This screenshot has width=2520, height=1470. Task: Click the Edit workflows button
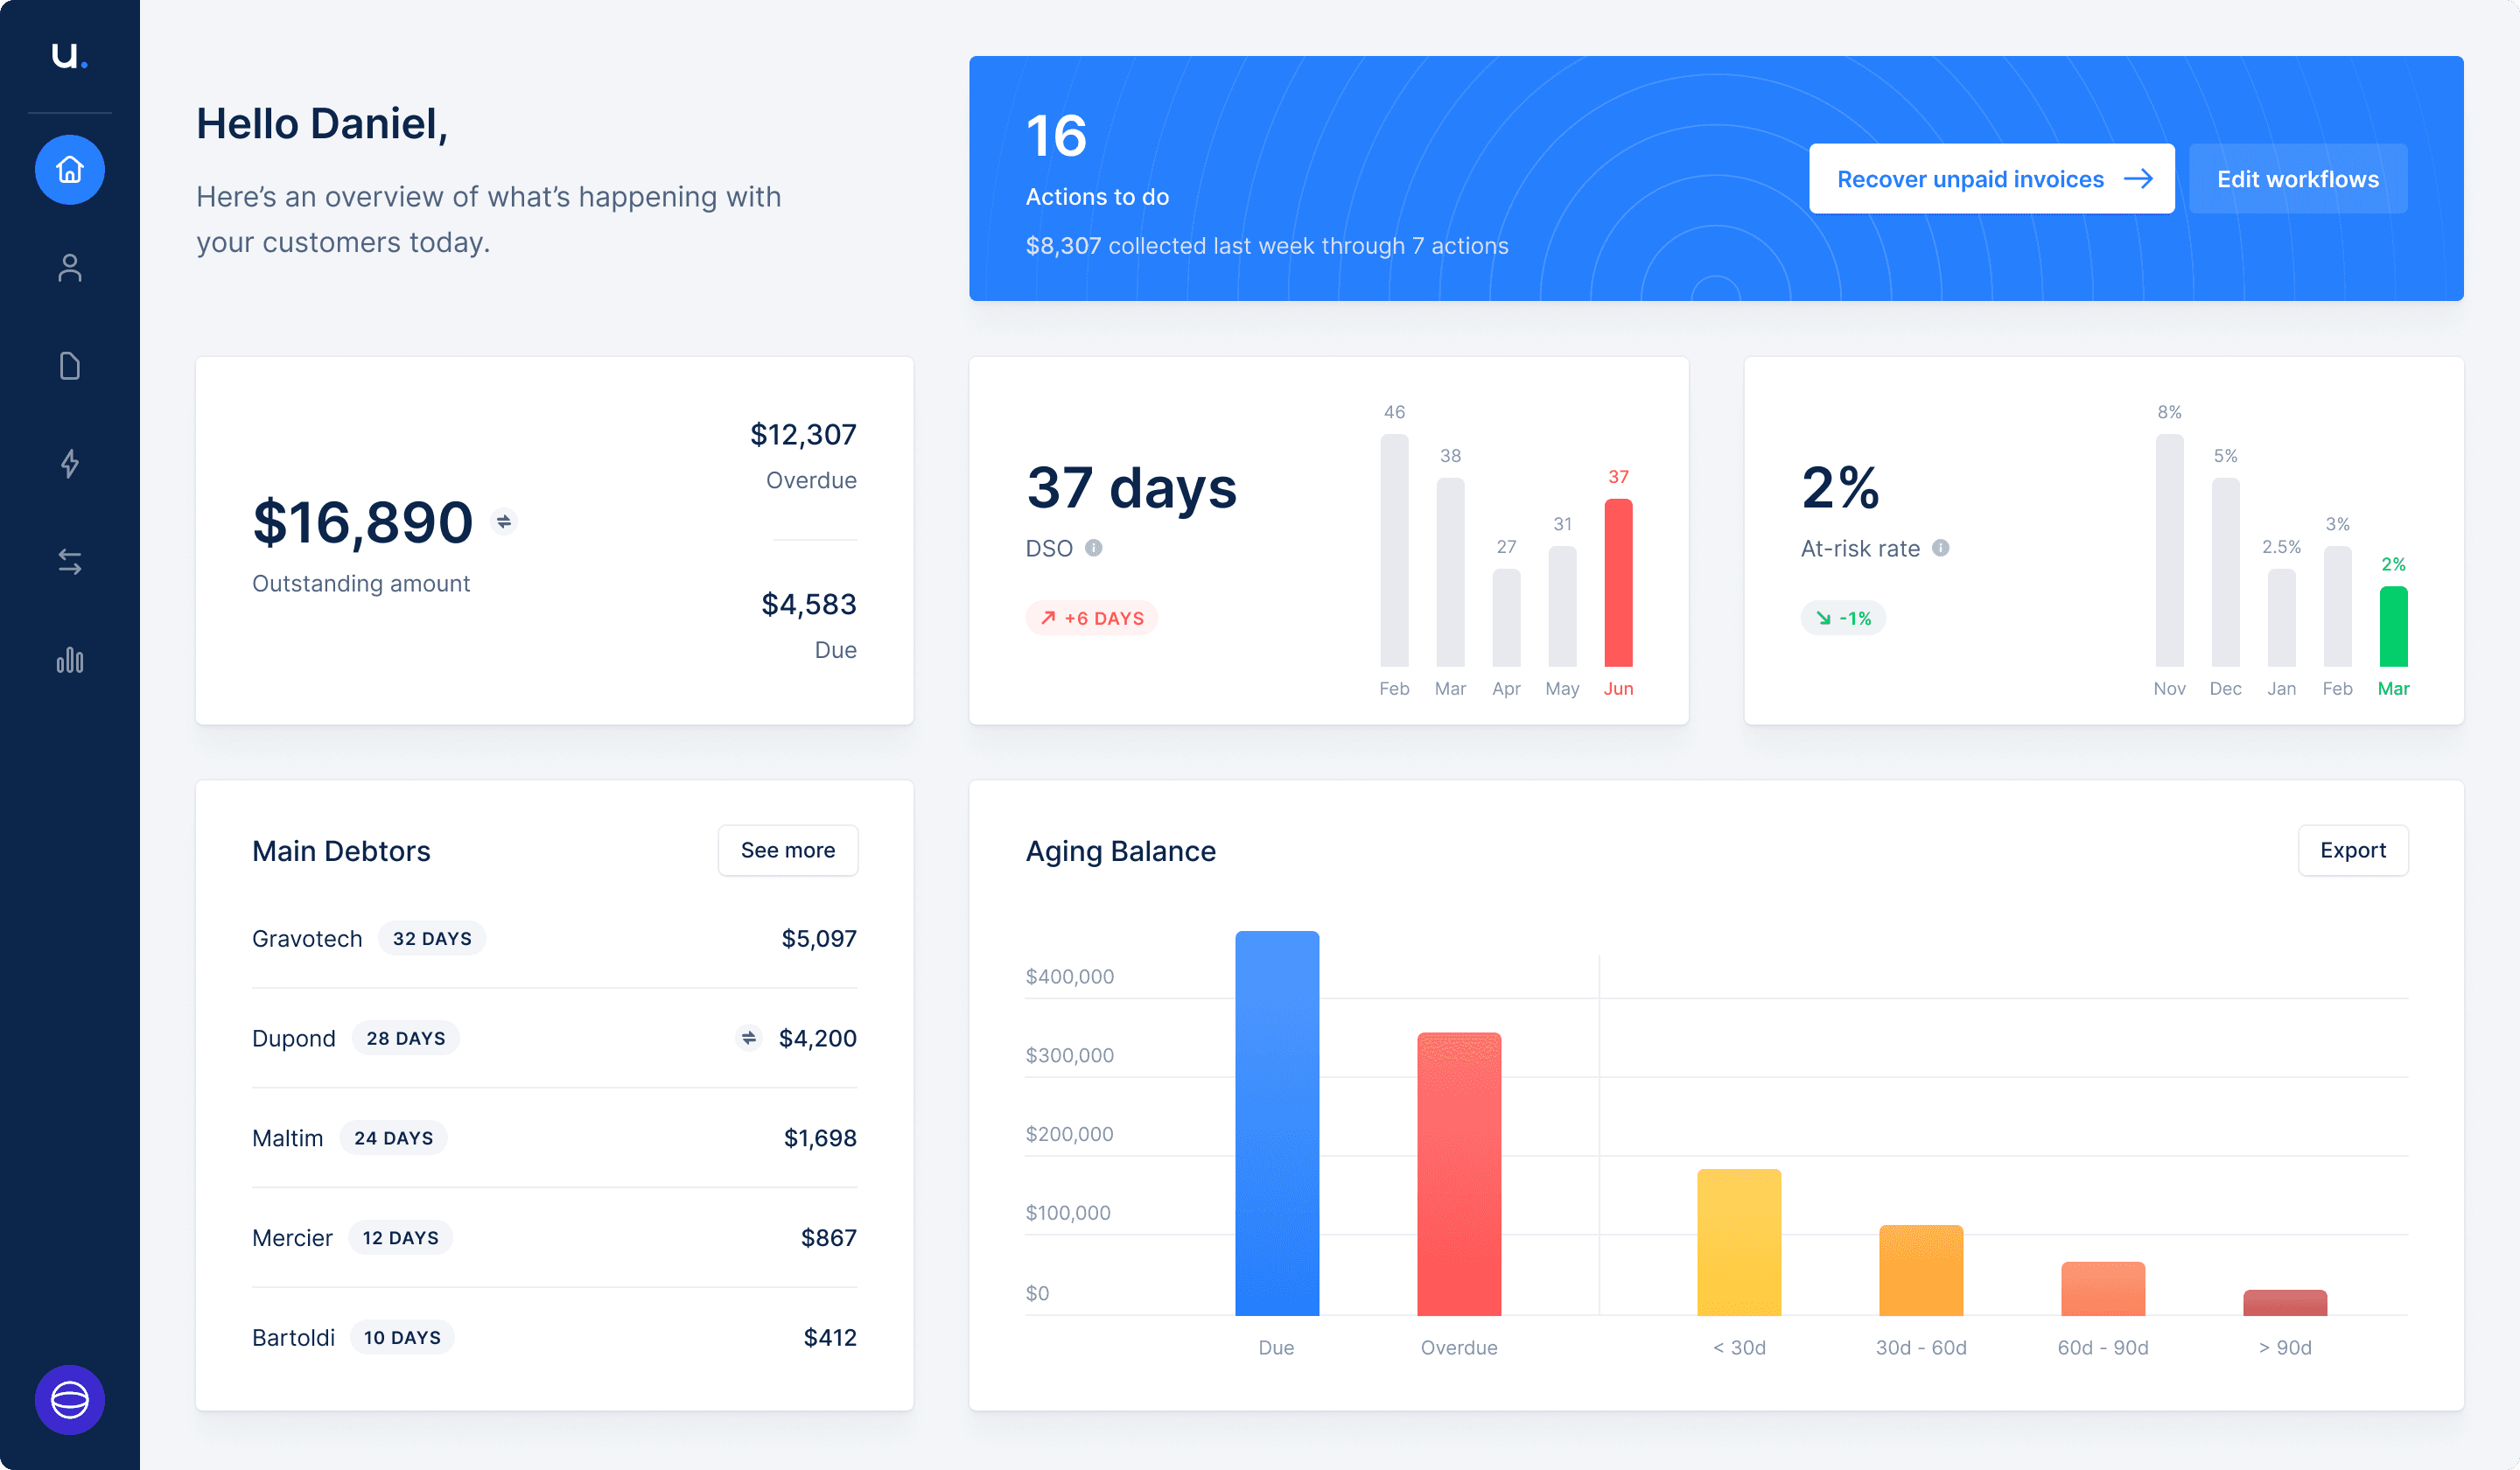tap(2297, 179)
